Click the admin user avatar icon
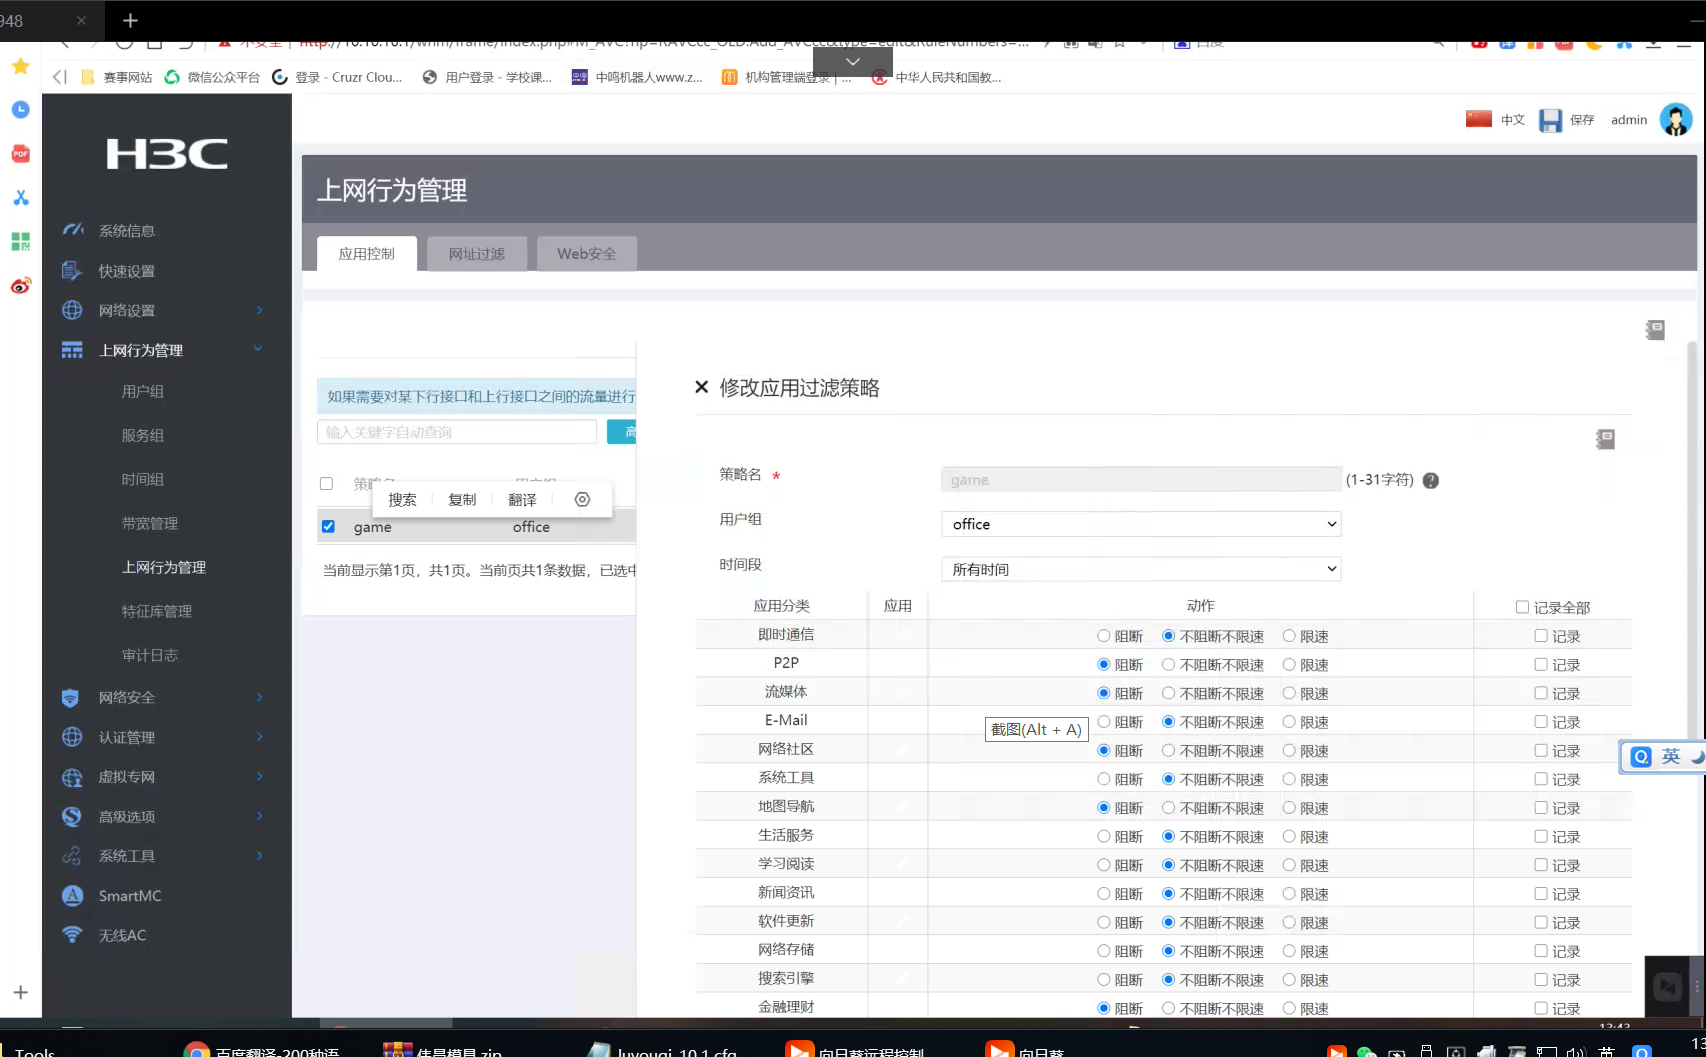The width and height of the screenshot is (1706, 1057). (1675, 120)
